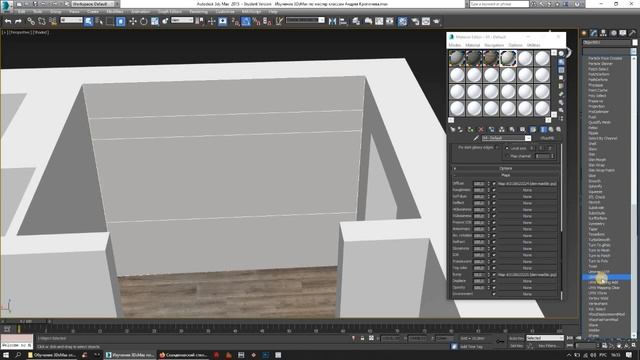Open Utilities menu in Material Editor
The image size is (640, 360).
(533, 45)
